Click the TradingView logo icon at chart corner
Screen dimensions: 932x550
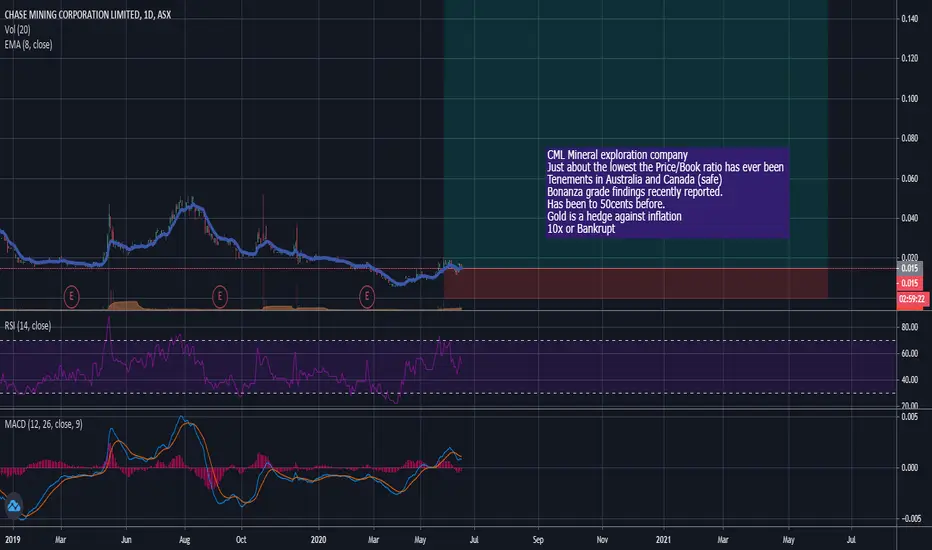coord(13,507)
